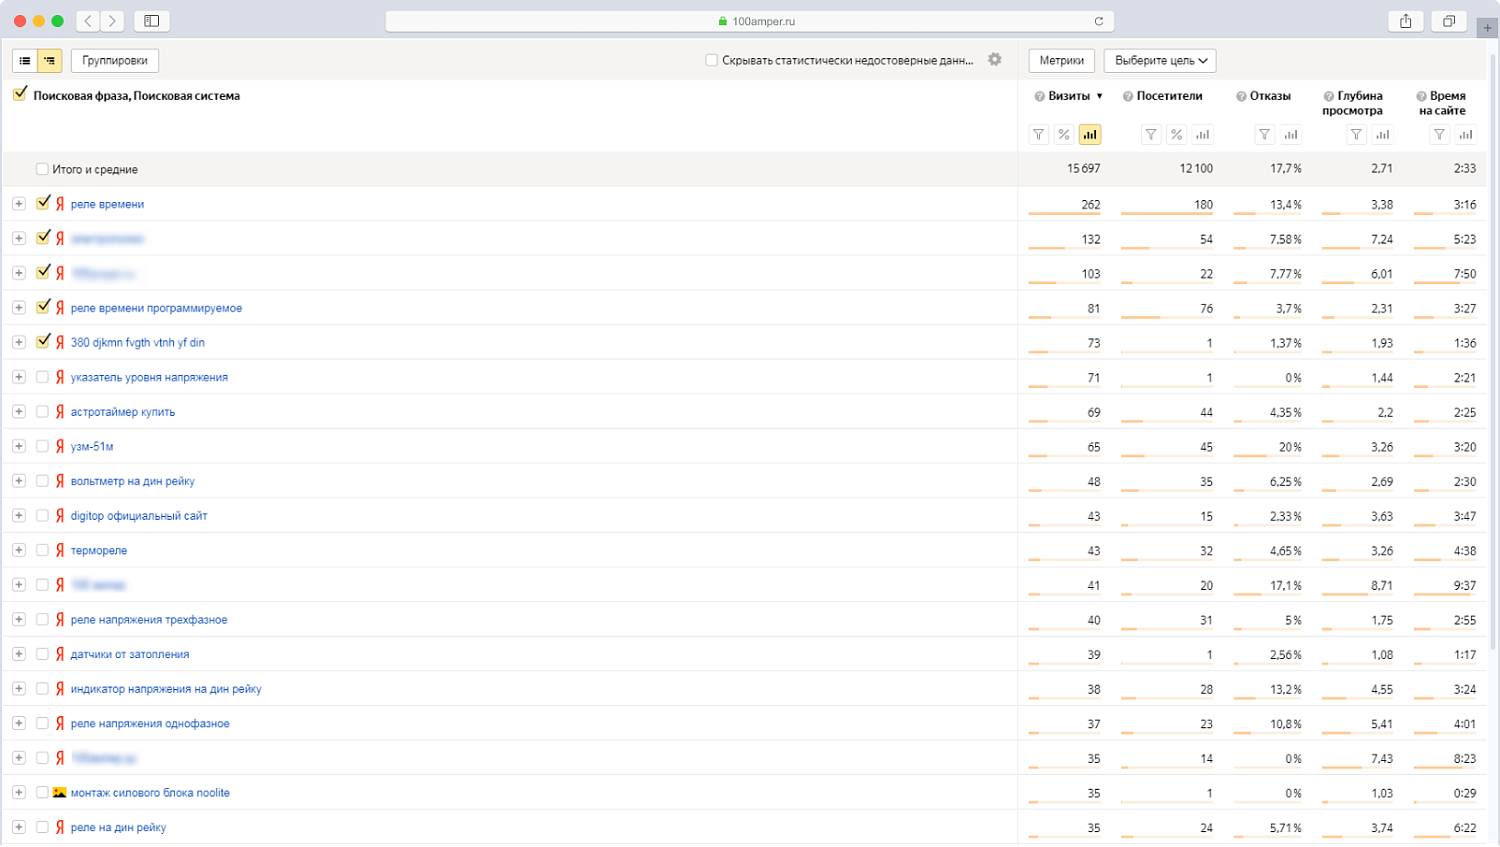The height and width of the screenshot is (847, 1500).
Task: Click percent icon under Посетители column
Action: tap(1177, 134)
